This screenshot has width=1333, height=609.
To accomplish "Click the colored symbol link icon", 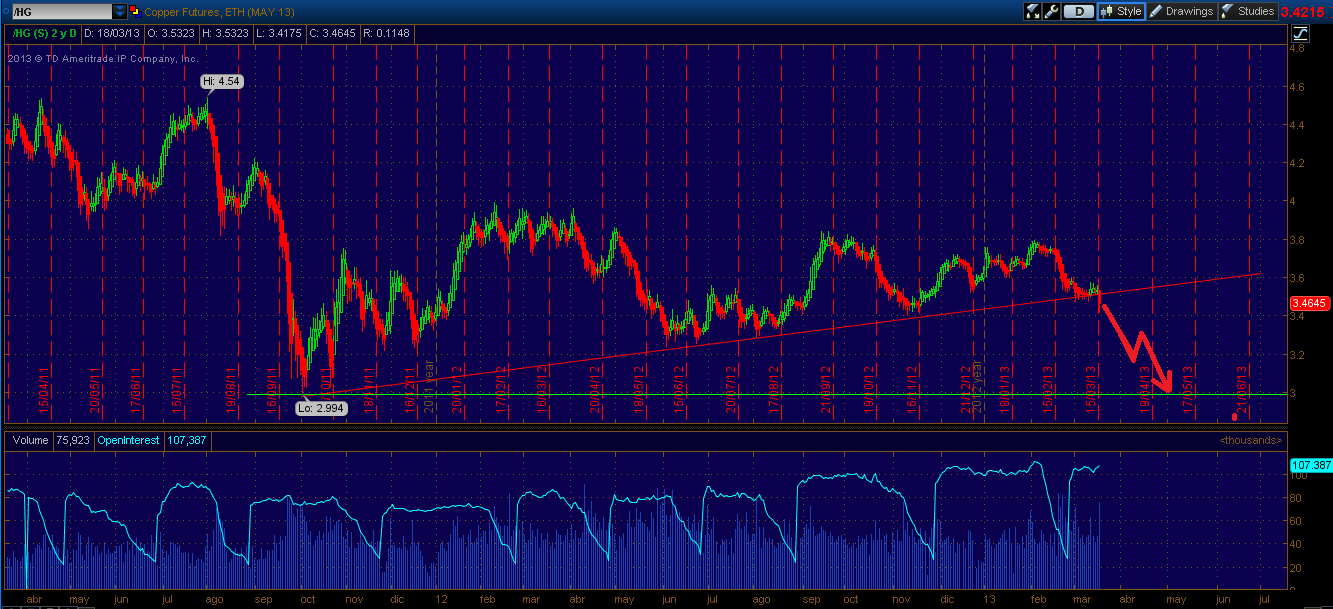I will click(x=135, y=11).
